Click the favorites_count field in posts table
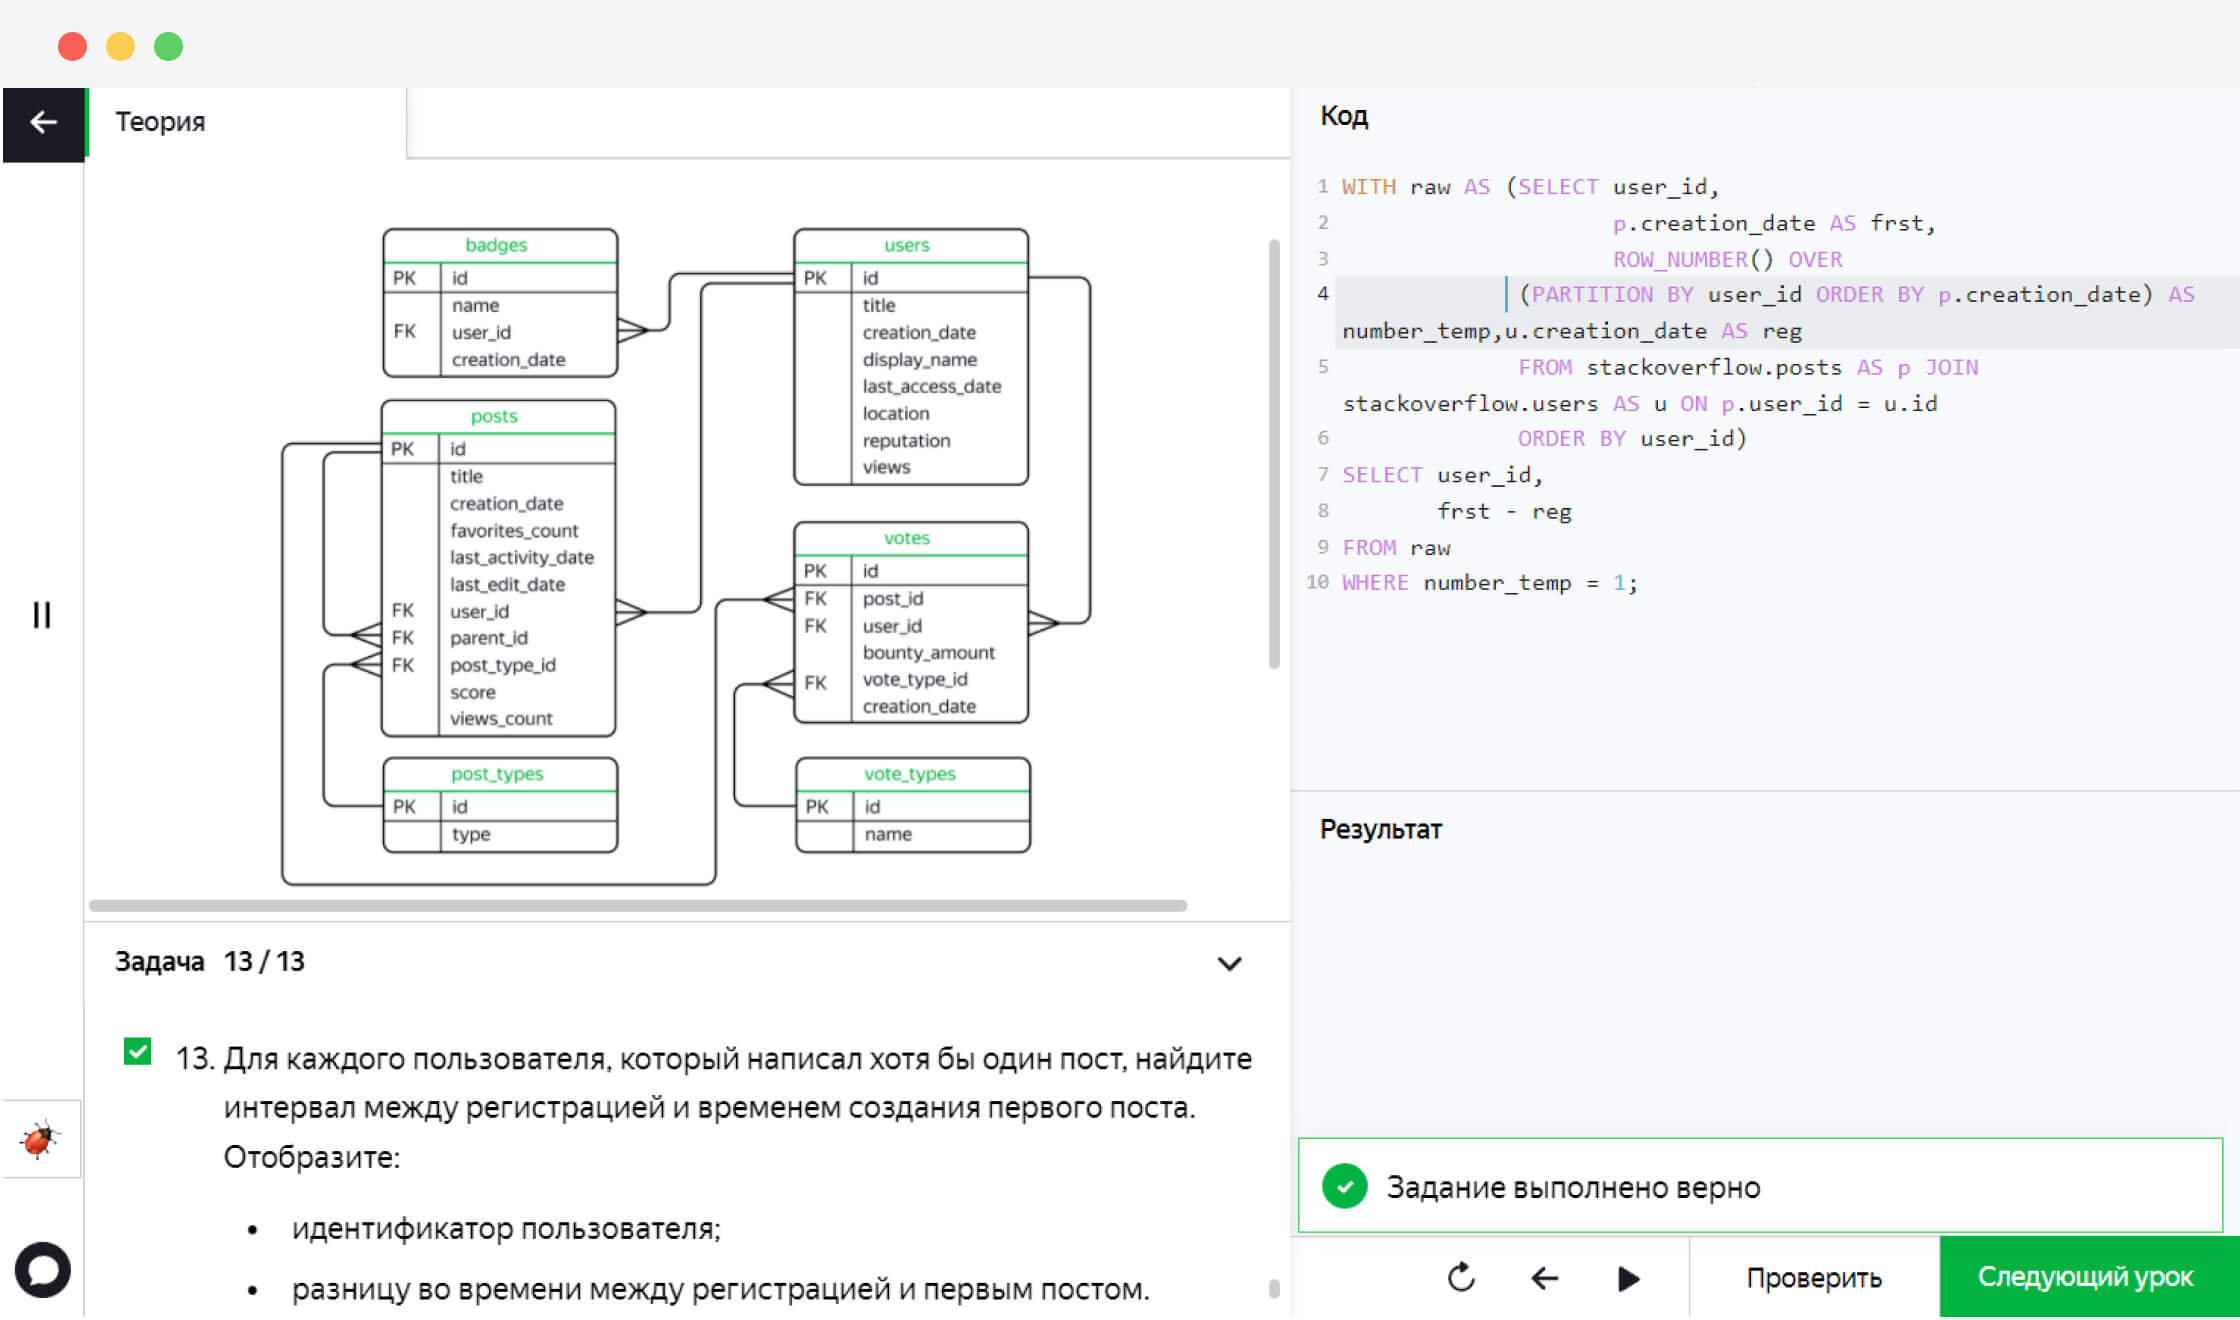 click(x=514, y=531)
